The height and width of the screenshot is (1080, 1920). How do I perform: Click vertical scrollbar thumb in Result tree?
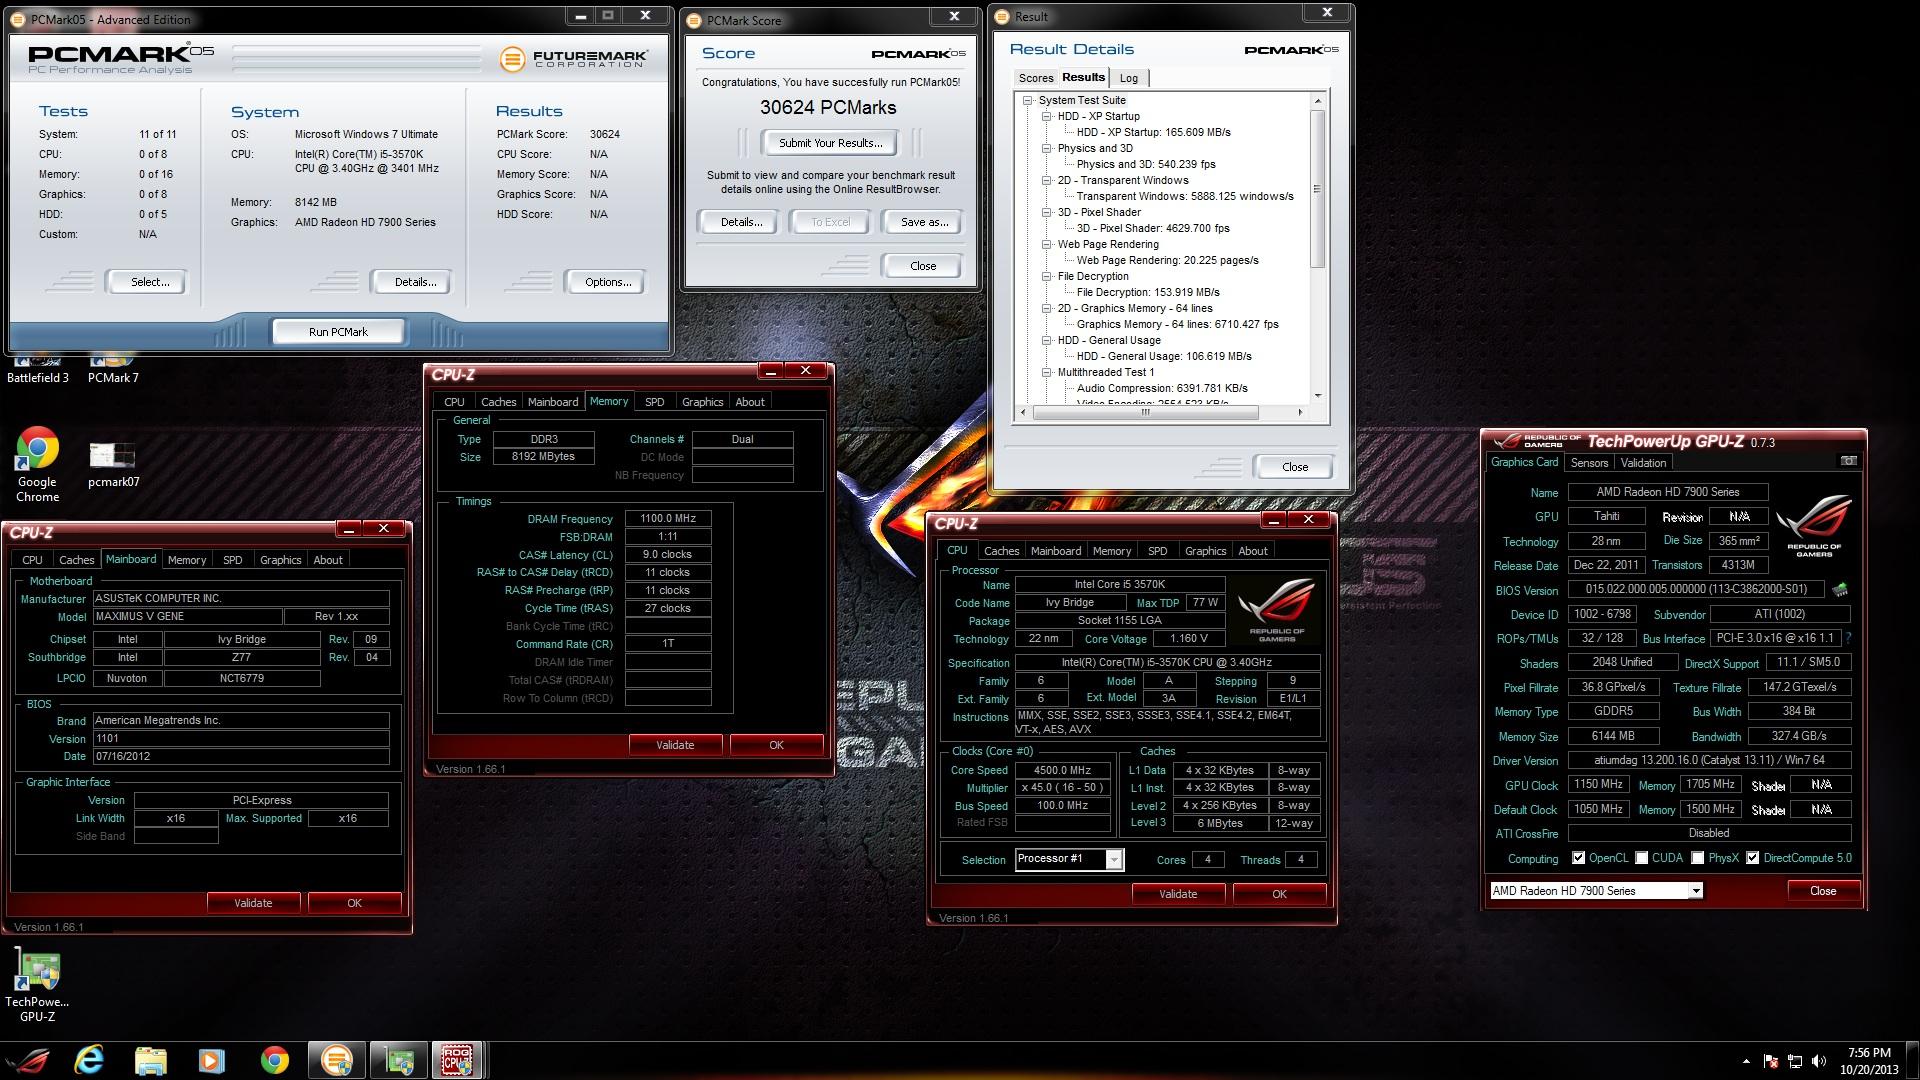click(x=1317, y=189)
